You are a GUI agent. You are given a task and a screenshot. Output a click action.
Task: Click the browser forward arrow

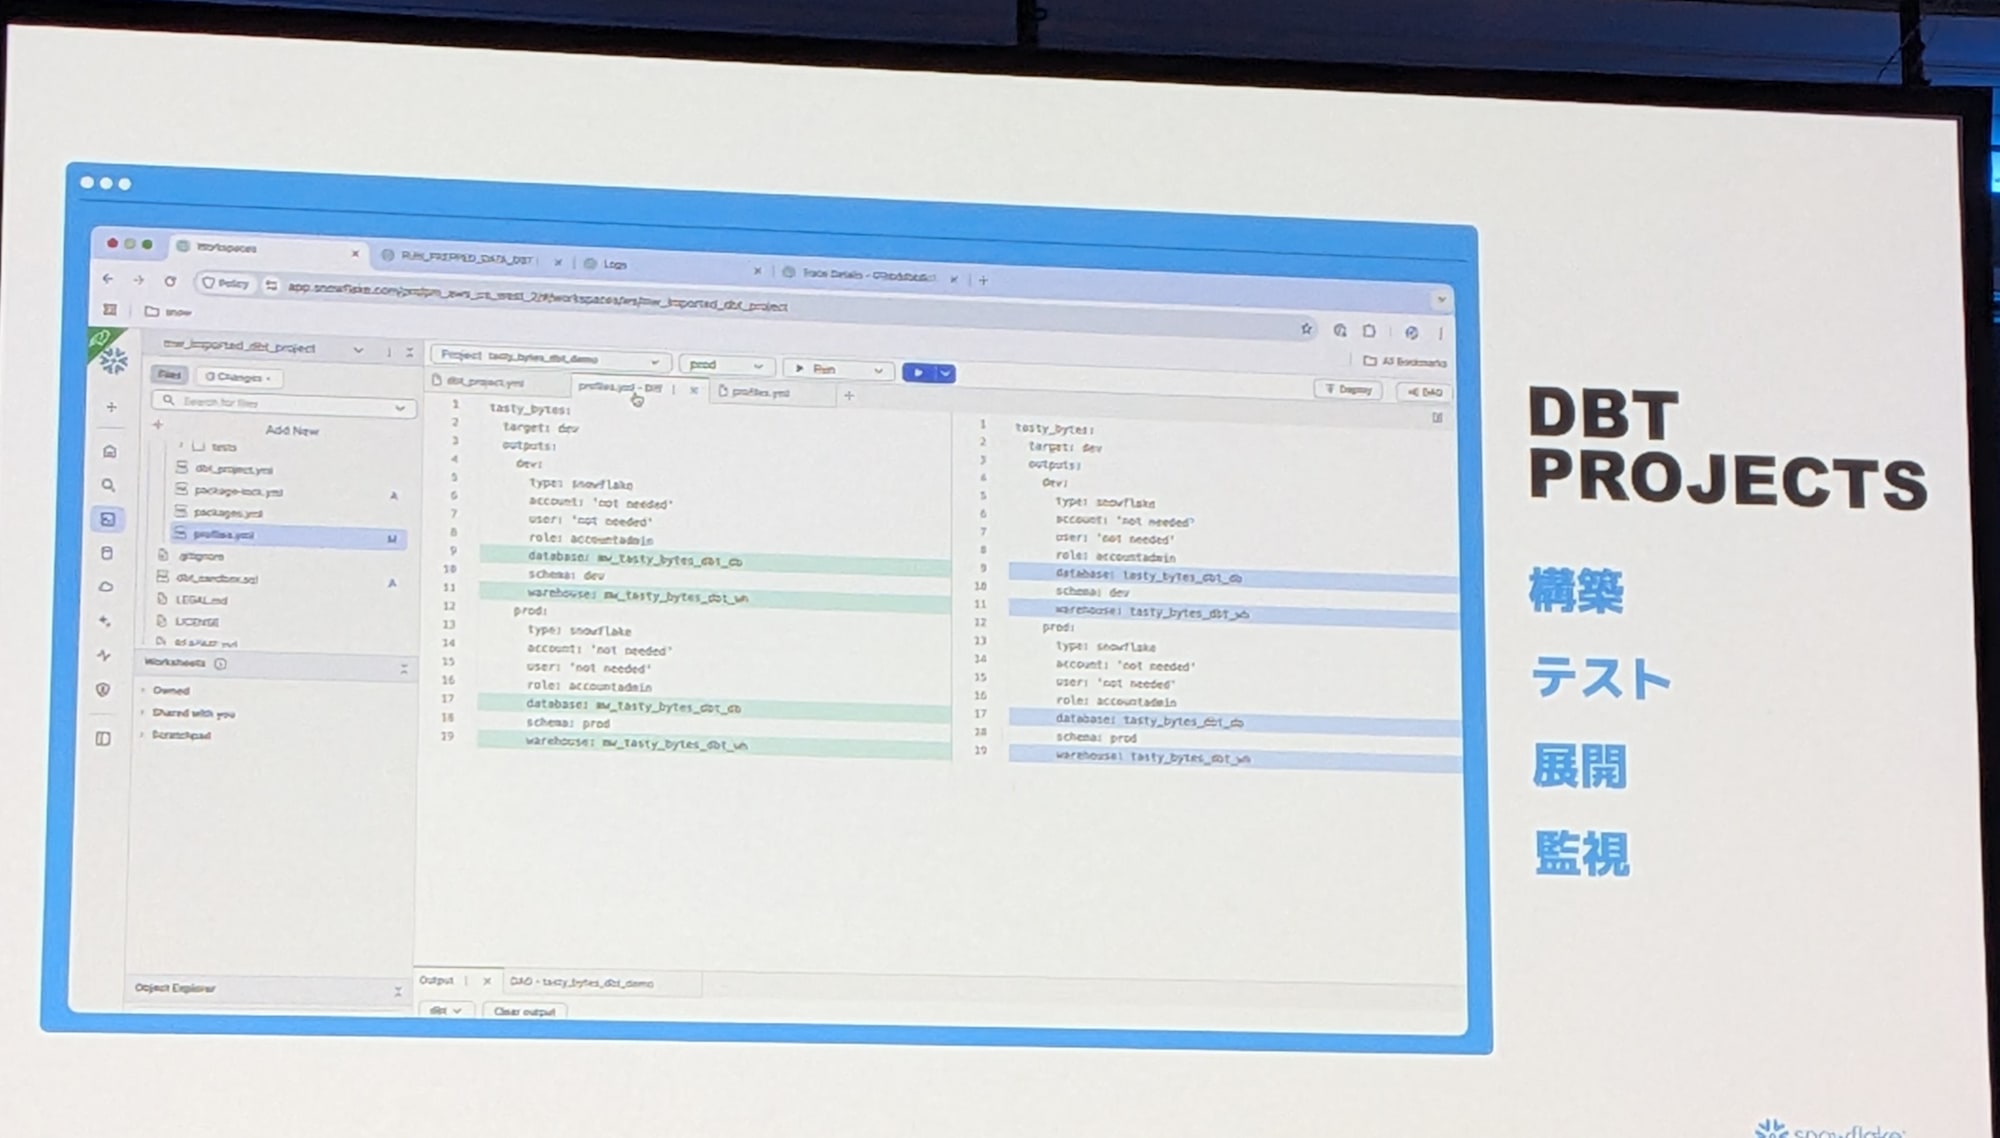139,280
